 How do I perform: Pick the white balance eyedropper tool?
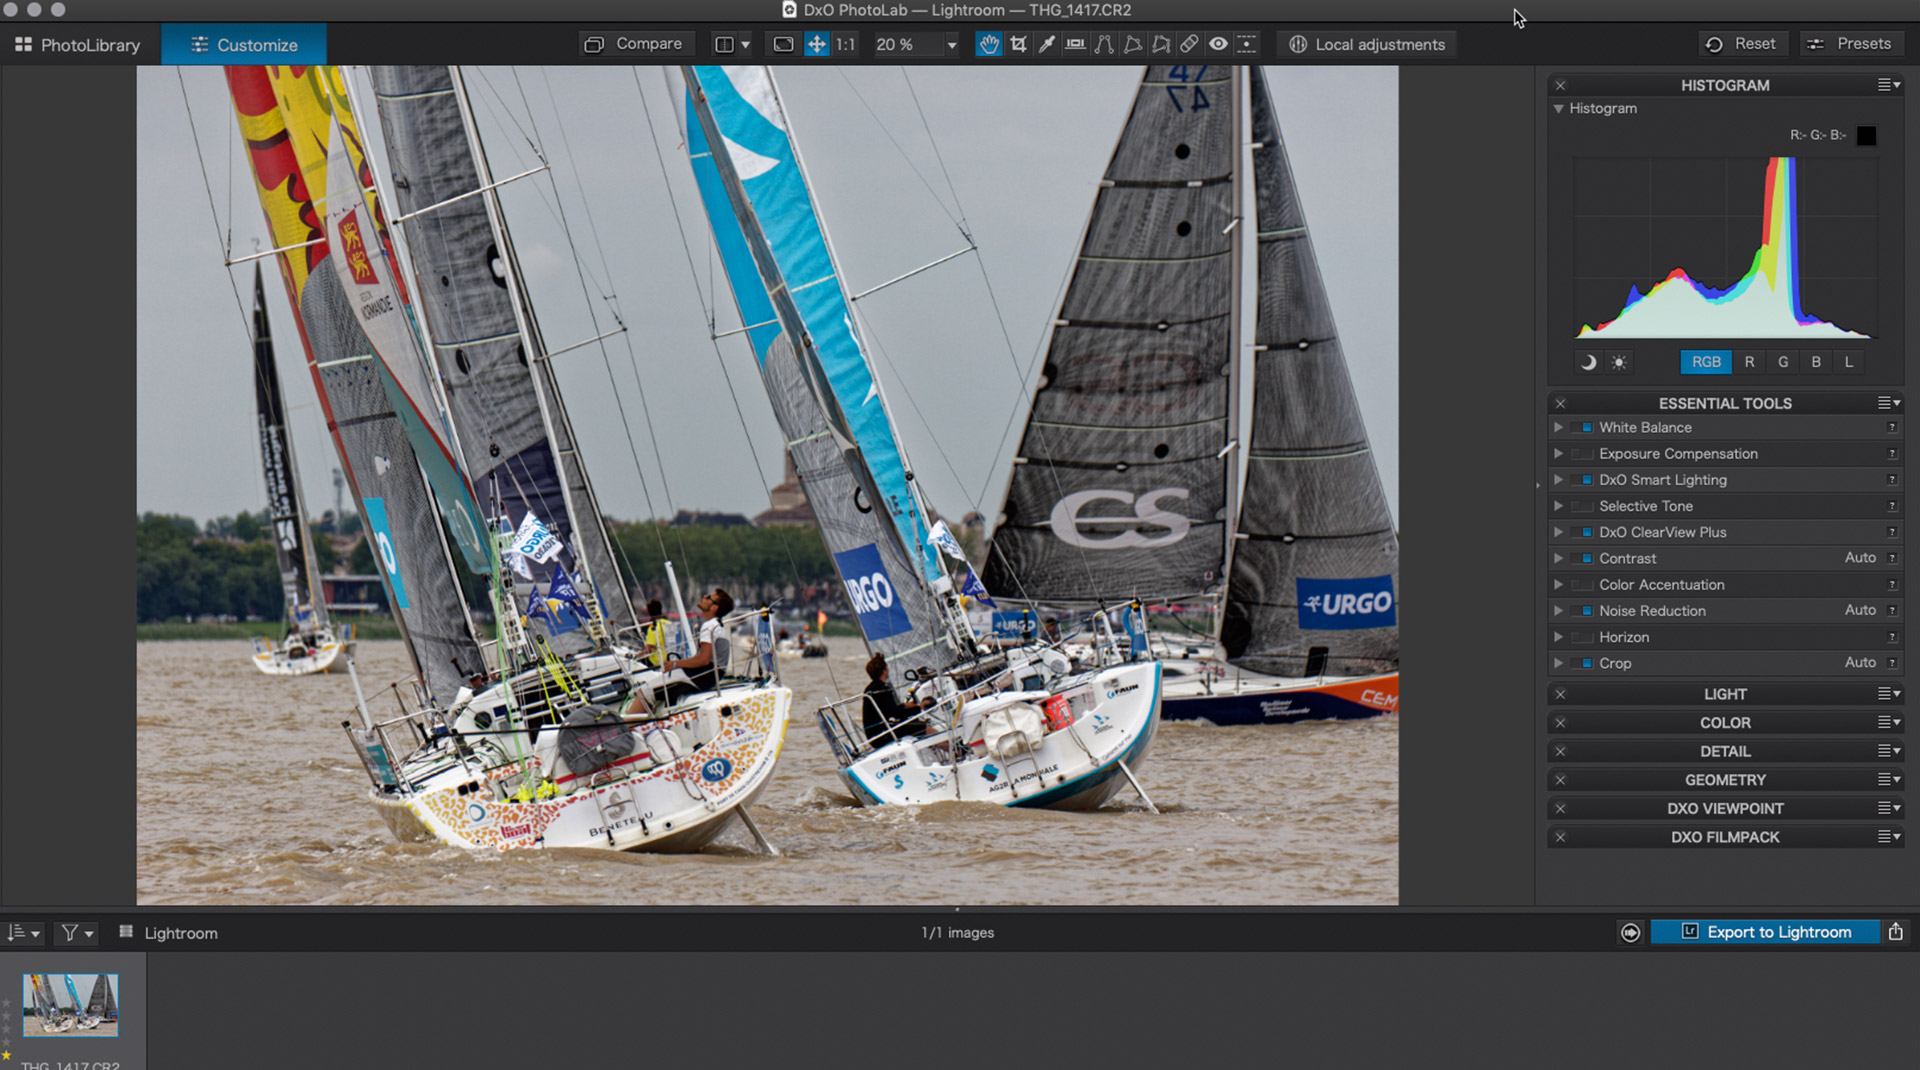[1046, 44]
